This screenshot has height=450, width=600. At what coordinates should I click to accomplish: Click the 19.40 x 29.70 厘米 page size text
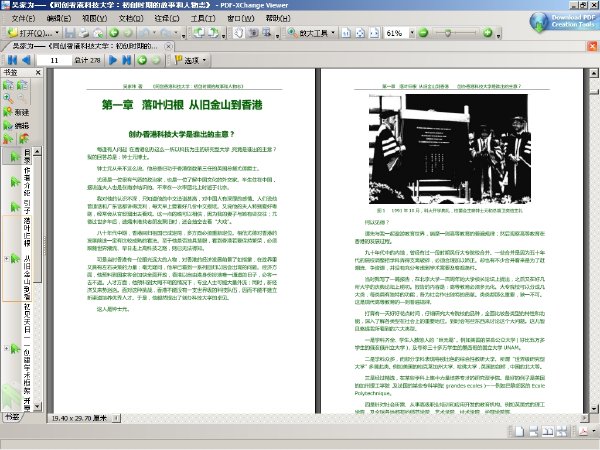(x=79, y=418)
